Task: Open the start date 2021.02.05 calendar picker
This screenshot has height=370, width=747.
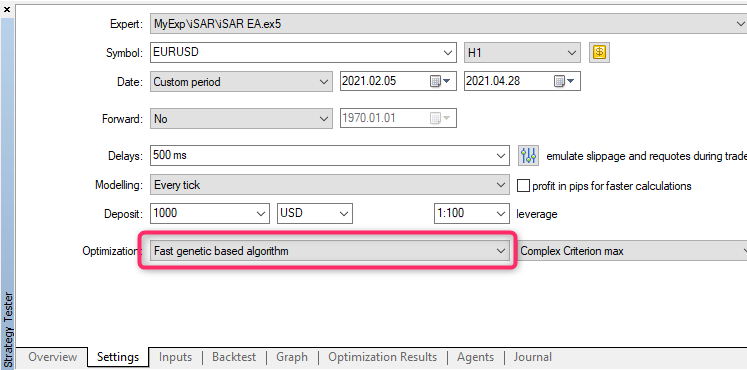Action: click(x=440, y=81)
